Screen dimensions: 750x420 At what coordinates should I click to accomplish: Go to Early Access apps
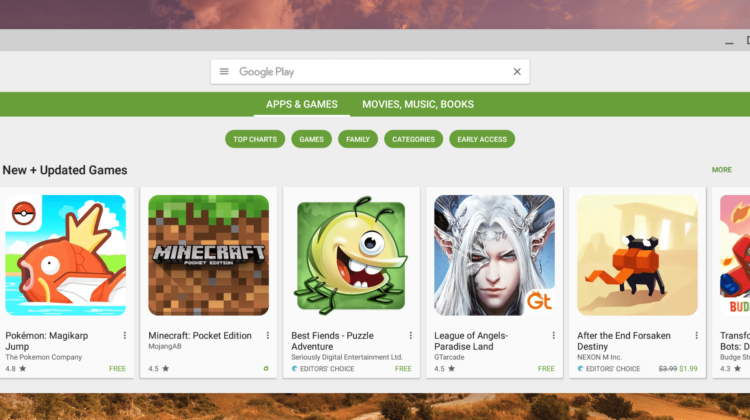tap(482, 139)
